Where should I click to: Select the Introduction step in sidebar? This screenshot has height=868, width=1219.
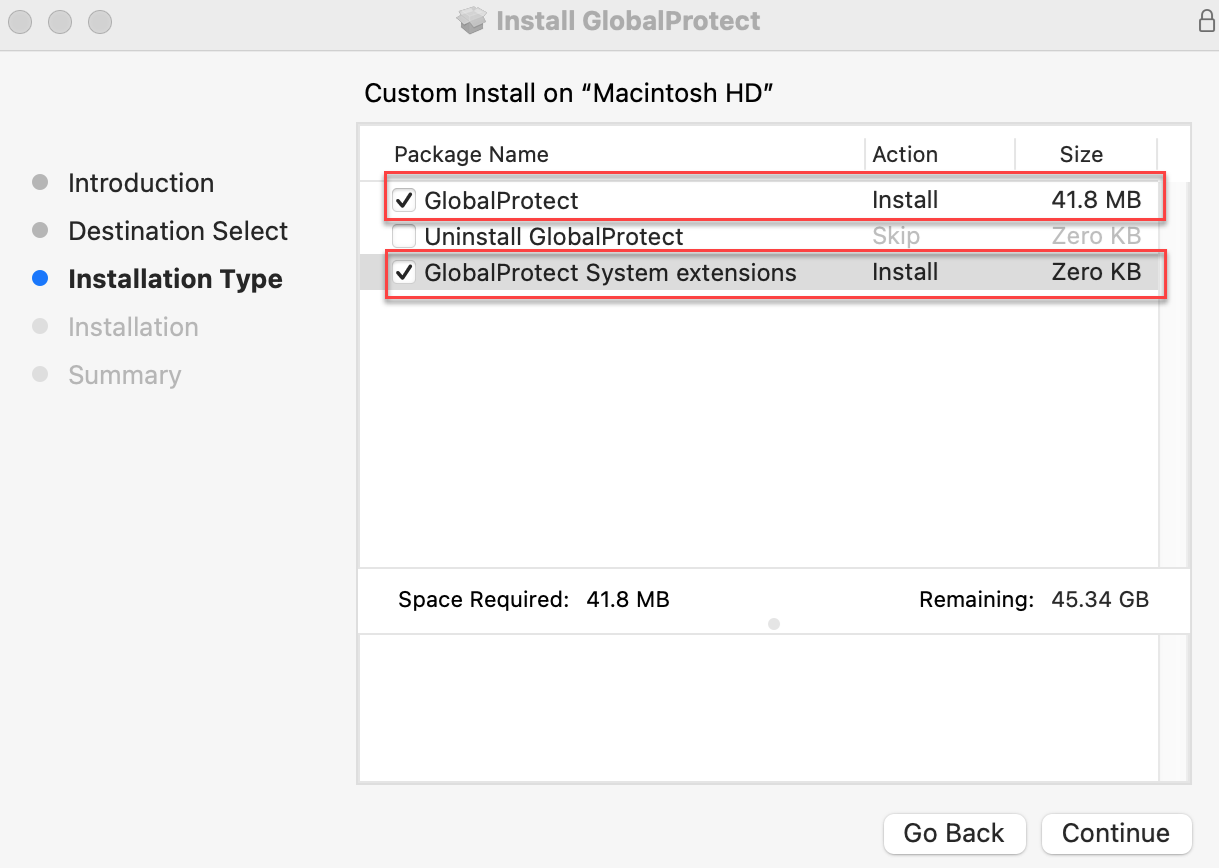pyautogui.click(x=141, y=183)
